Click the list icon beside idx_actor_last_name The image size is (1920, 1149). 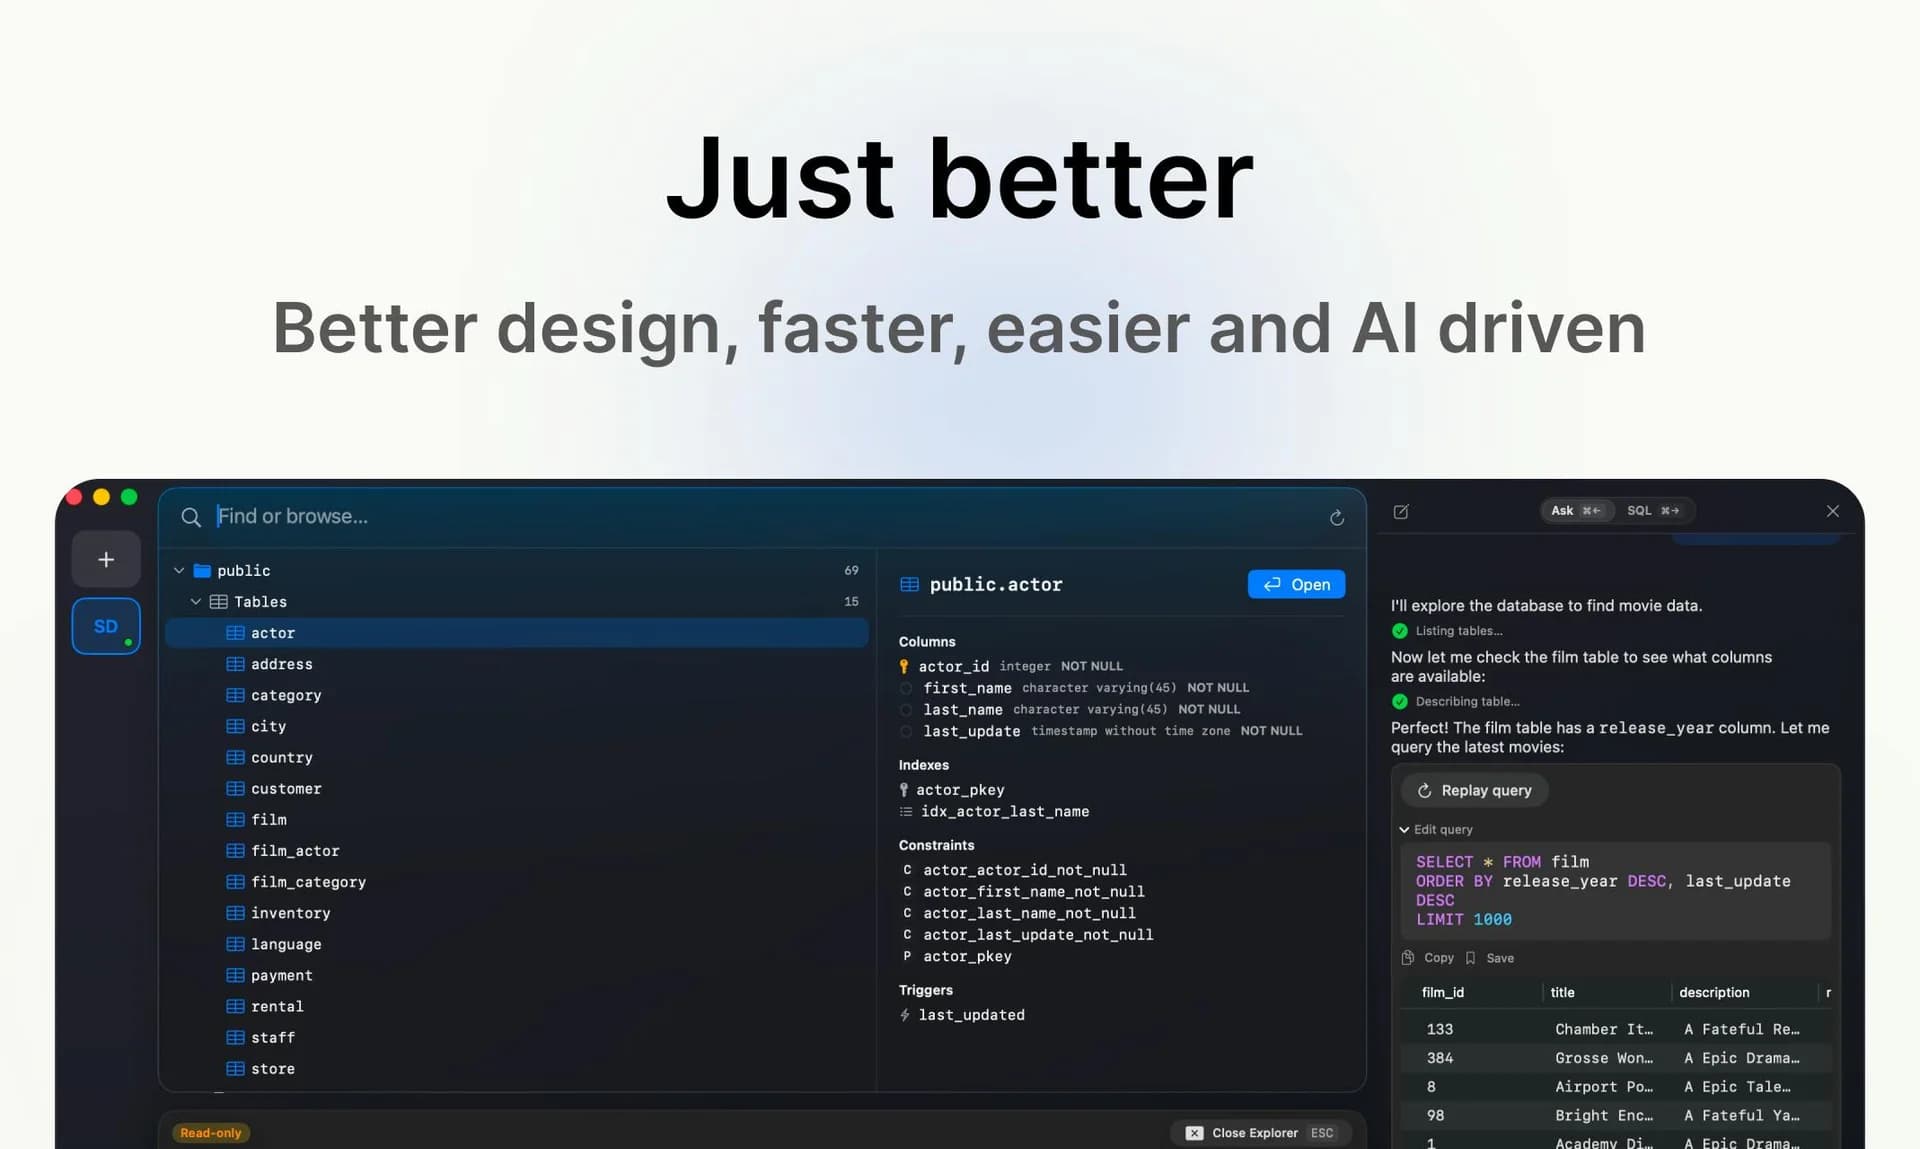pyautogui.click(x=906, y=812)
